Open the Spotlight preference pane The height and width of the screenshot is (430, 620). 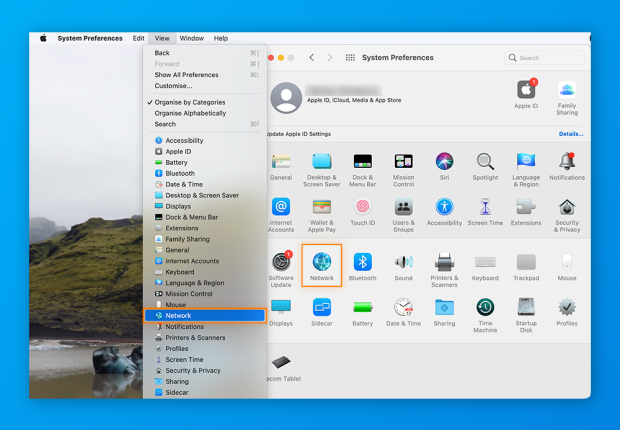pyautogui.click(x=485, y=162)
